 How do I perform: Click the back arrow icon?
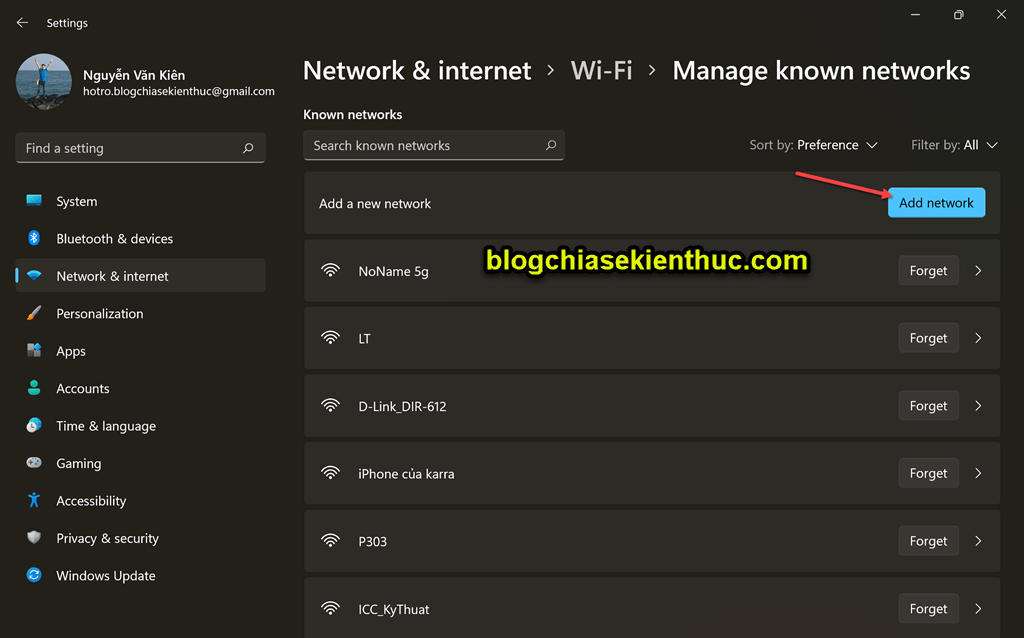[x=22, y=23]
